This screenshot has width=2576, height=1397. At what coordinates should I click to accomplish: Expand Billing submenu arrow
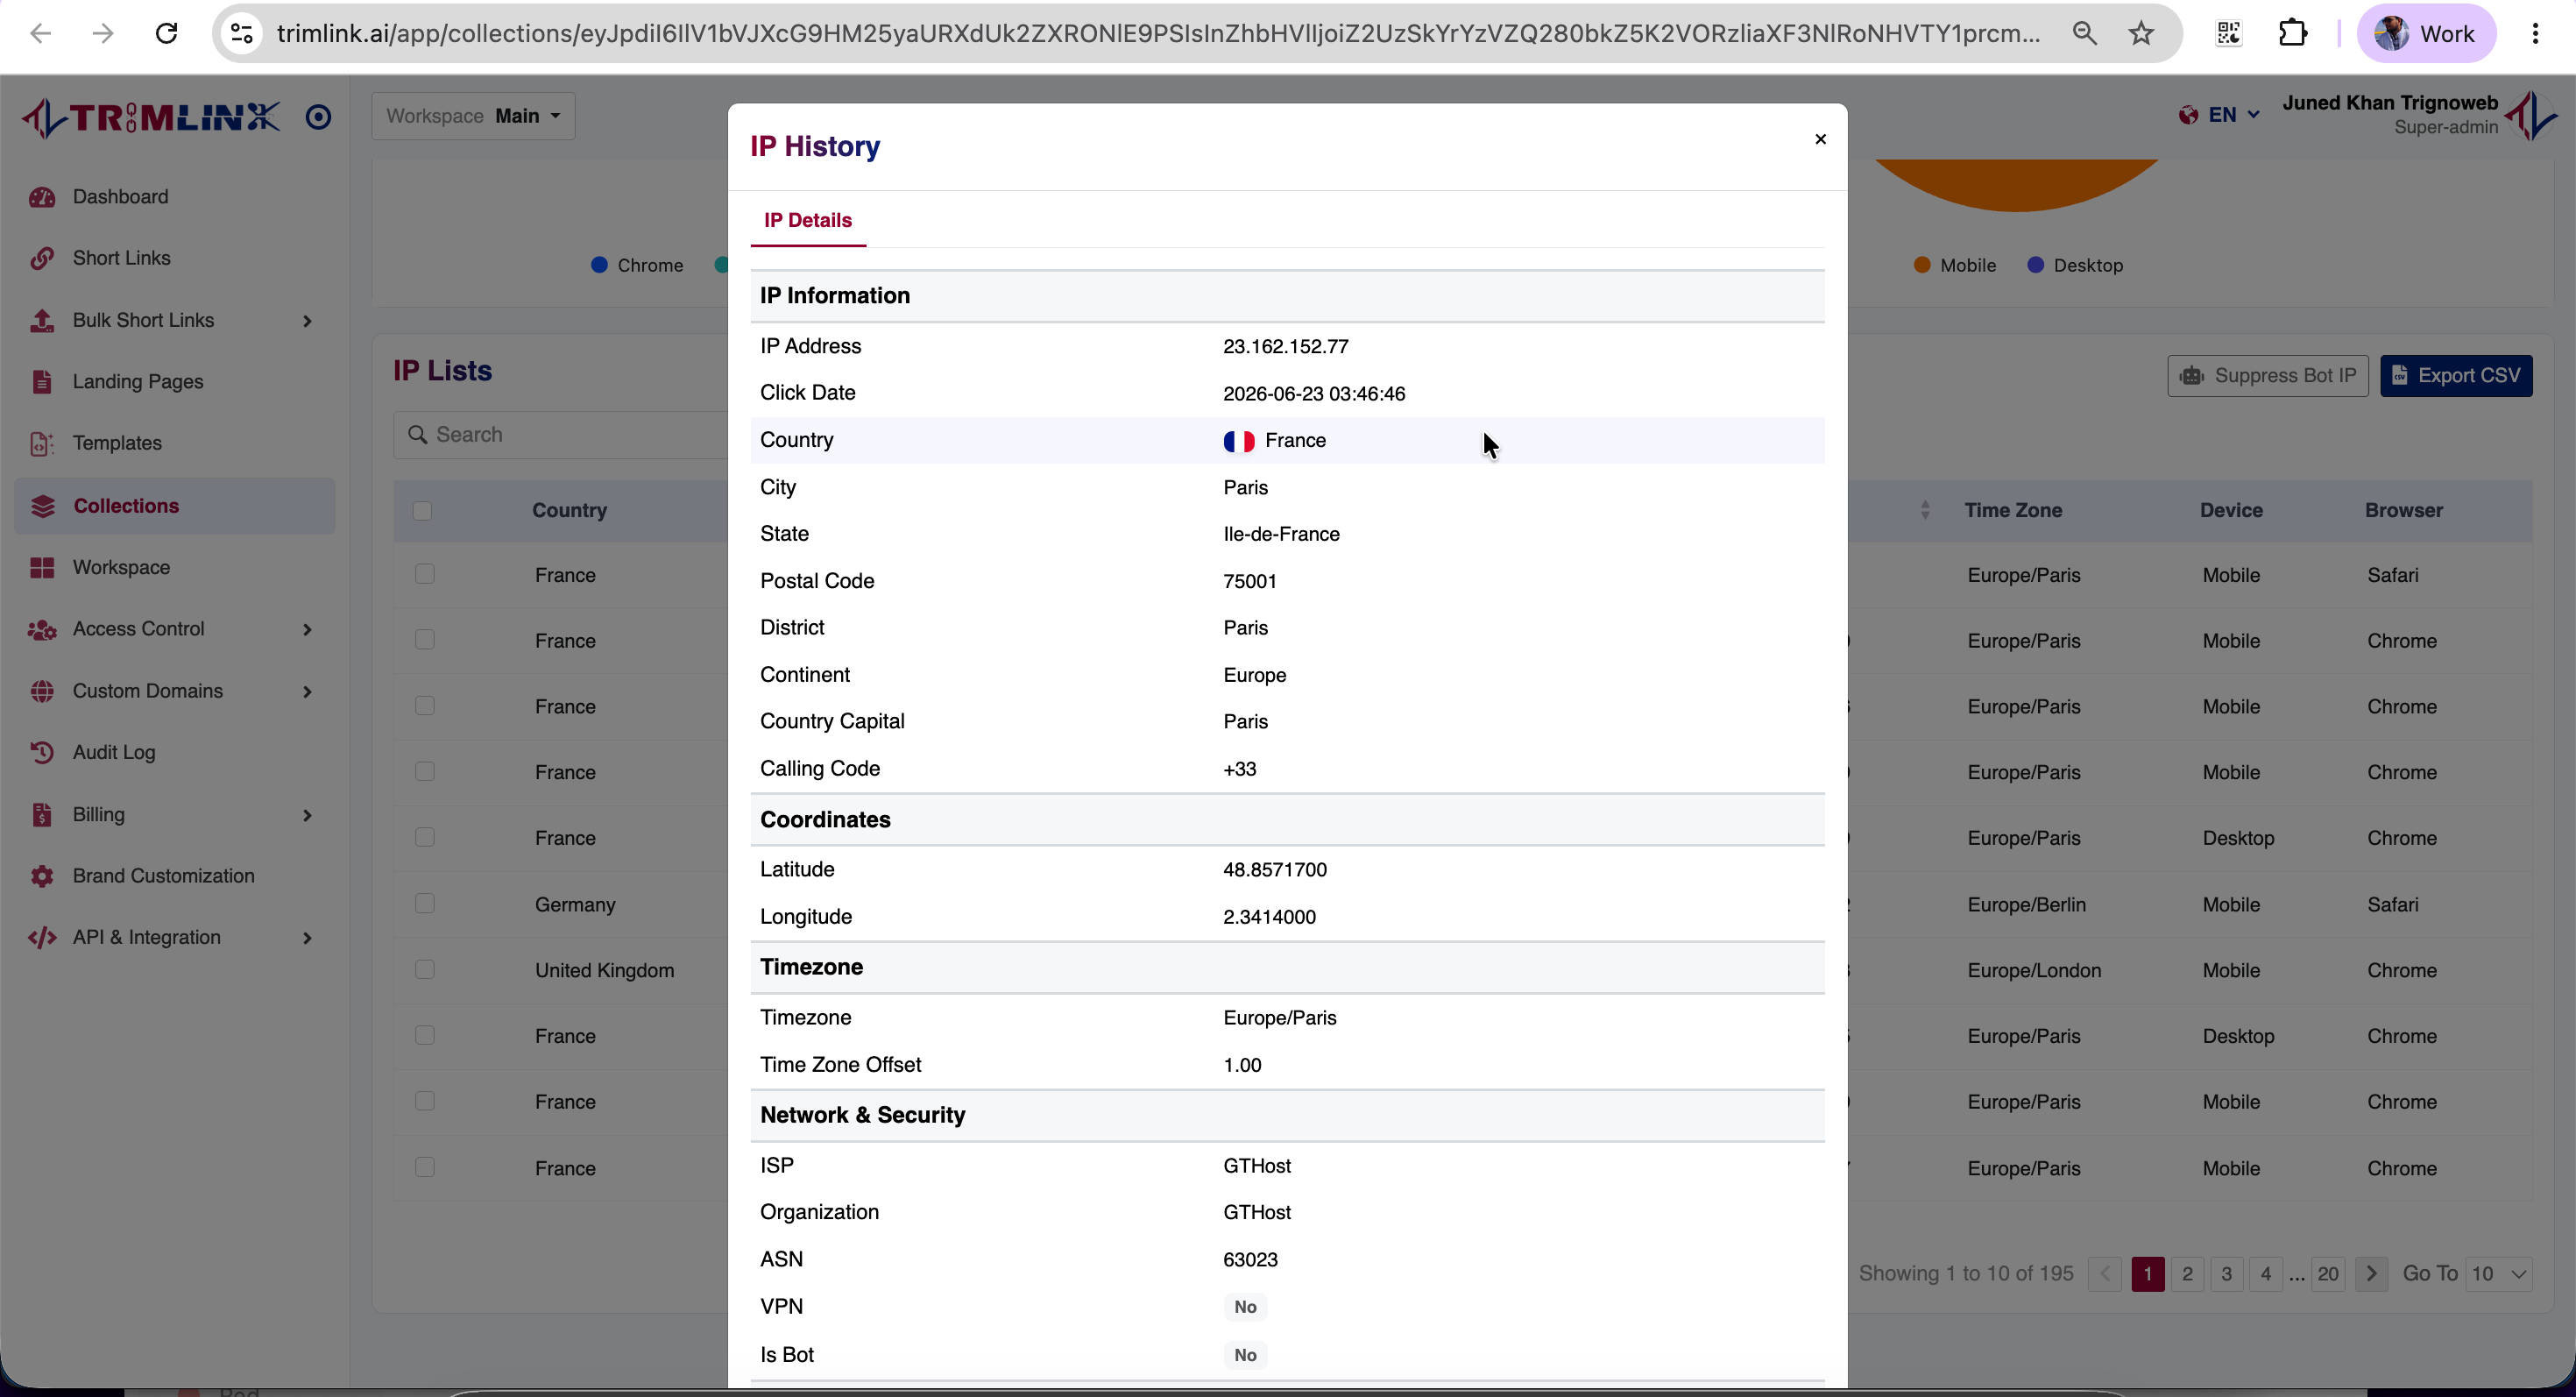click(307, 815)
